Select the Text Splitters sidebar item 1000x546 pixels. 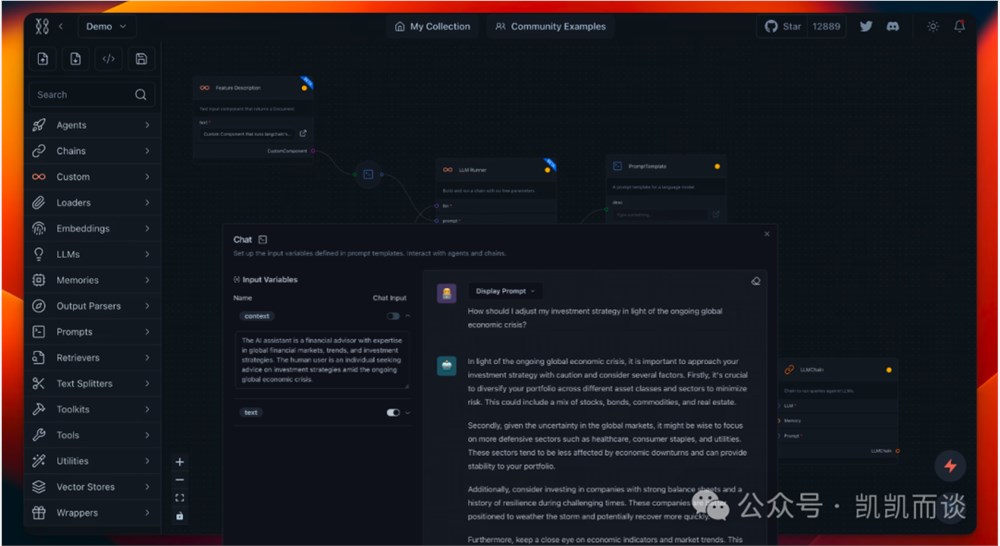coord(92,383)
